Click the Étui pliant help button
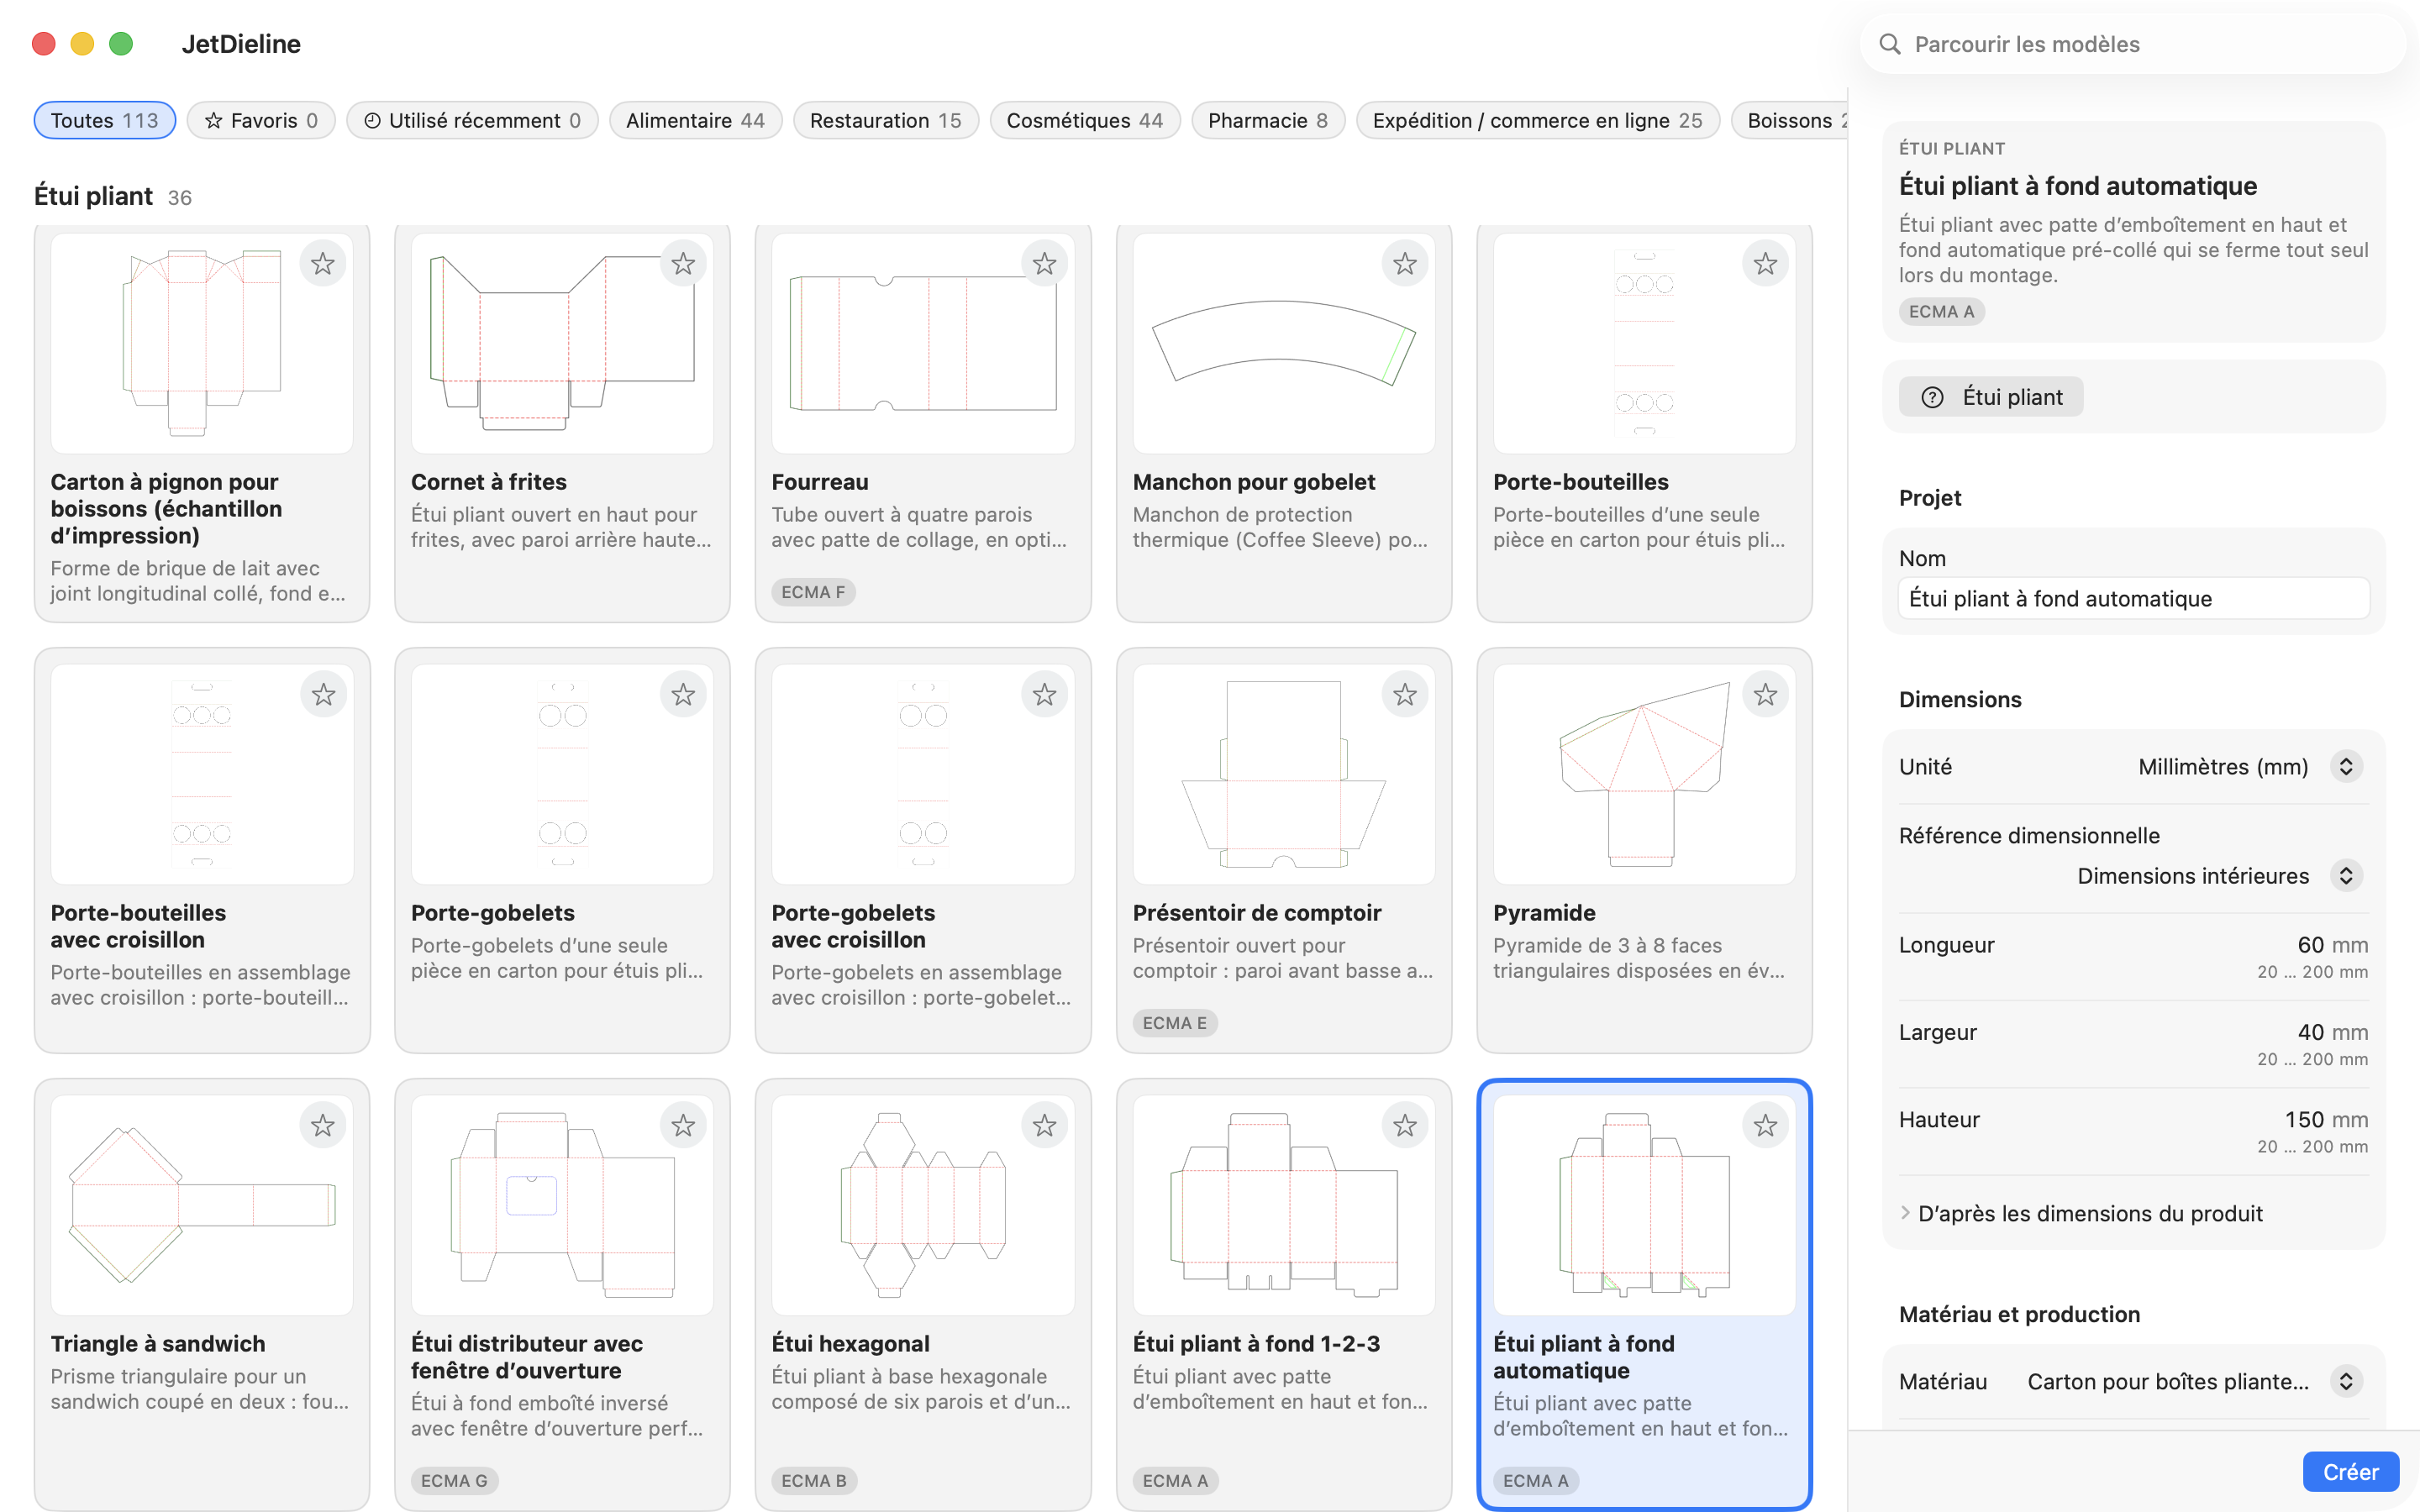 tap(1990, 397)
